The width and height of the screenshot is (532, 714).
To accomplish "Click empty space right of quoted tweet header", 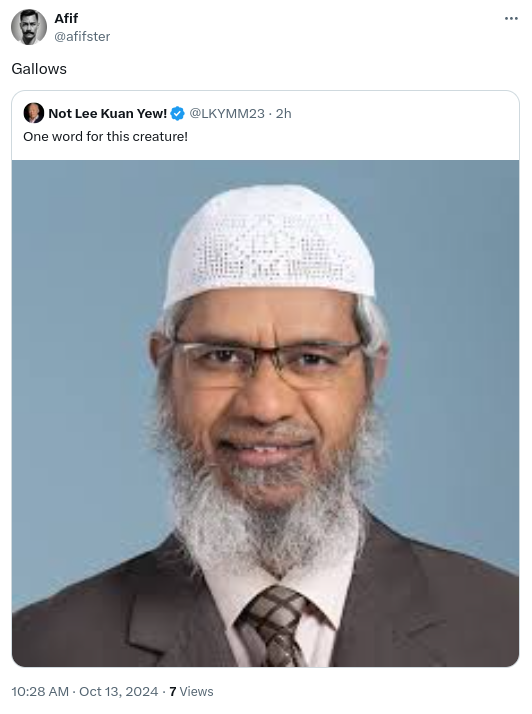I will pyautogui.click(x=403, y=113).
